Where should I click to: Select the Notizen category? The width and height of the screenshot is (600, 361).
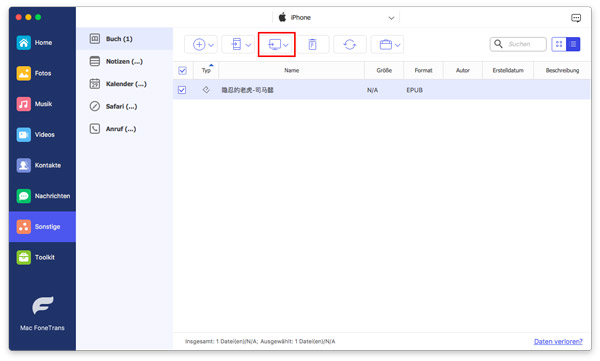(125, 61)
